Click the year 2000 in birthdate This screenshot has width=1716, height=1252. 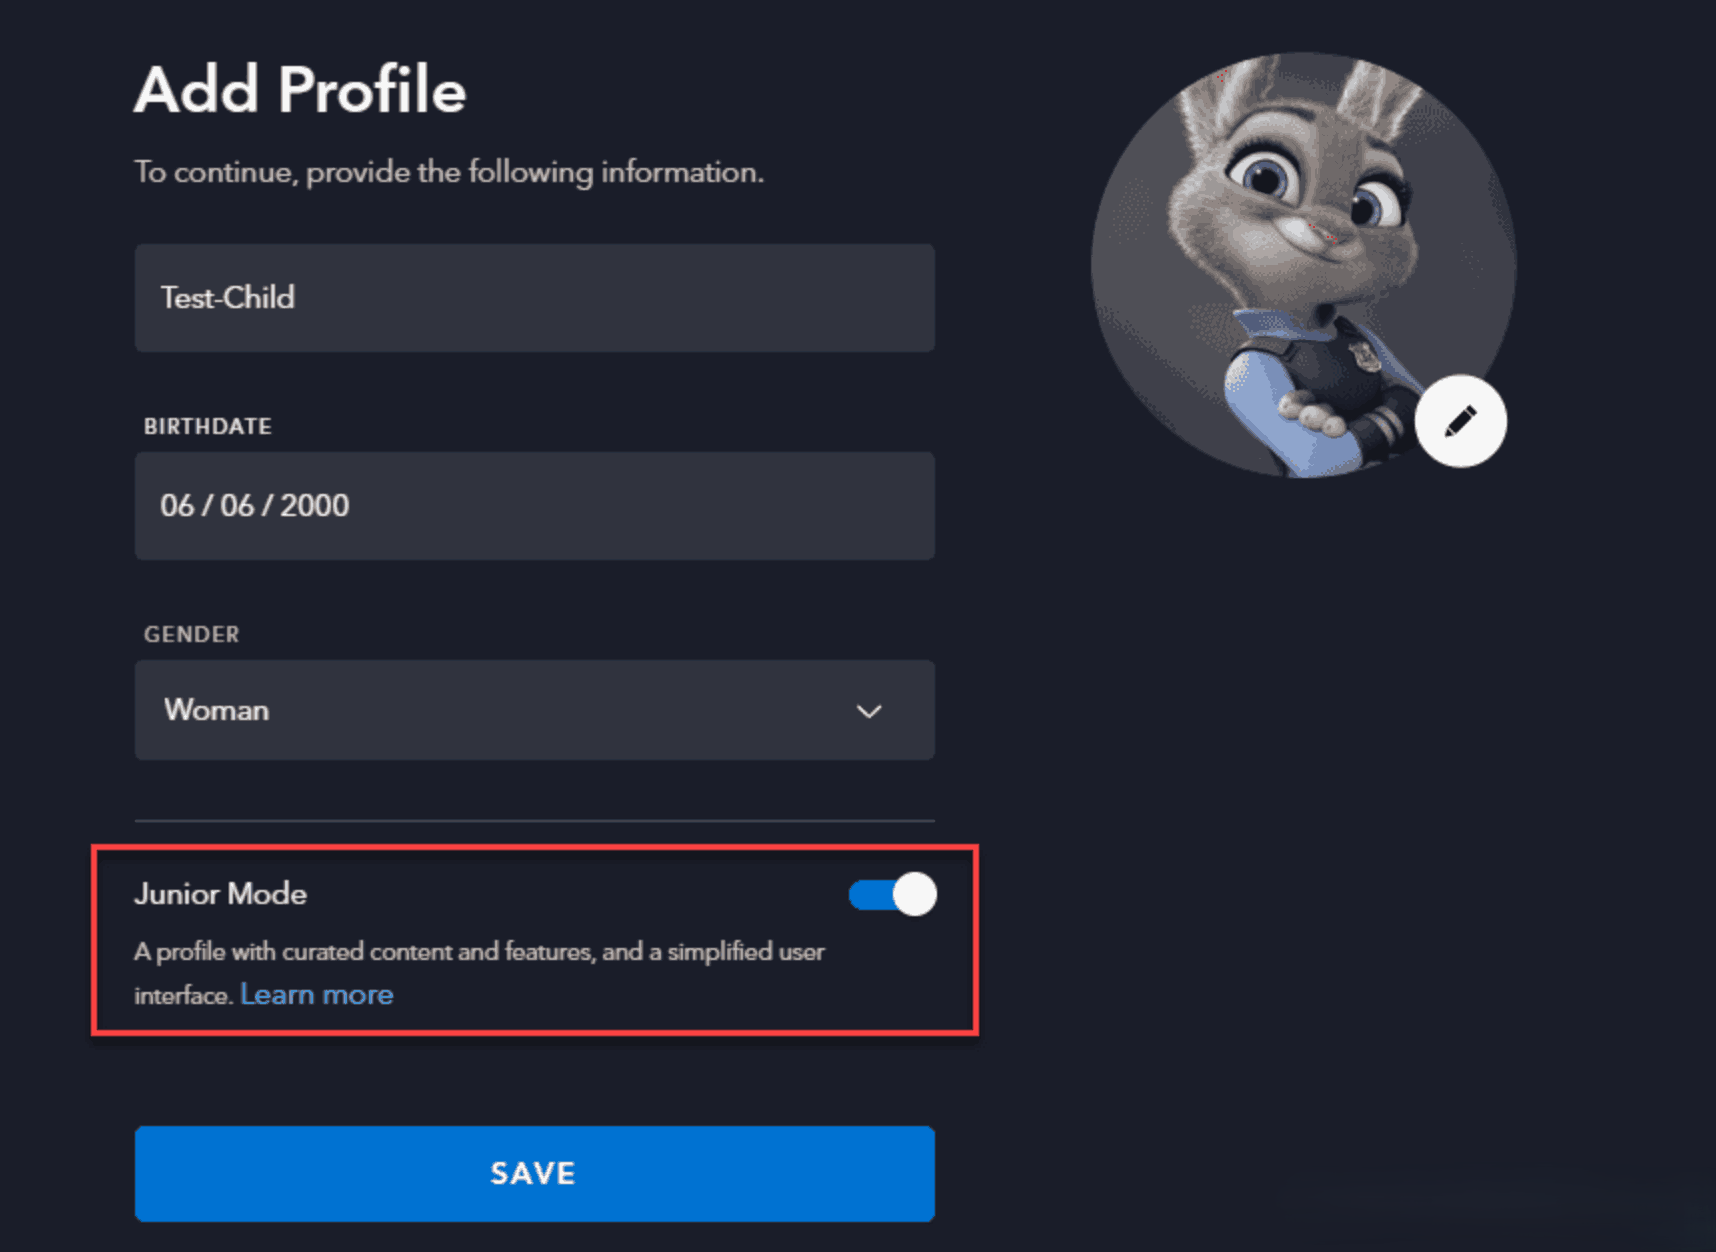click(314, 506)
